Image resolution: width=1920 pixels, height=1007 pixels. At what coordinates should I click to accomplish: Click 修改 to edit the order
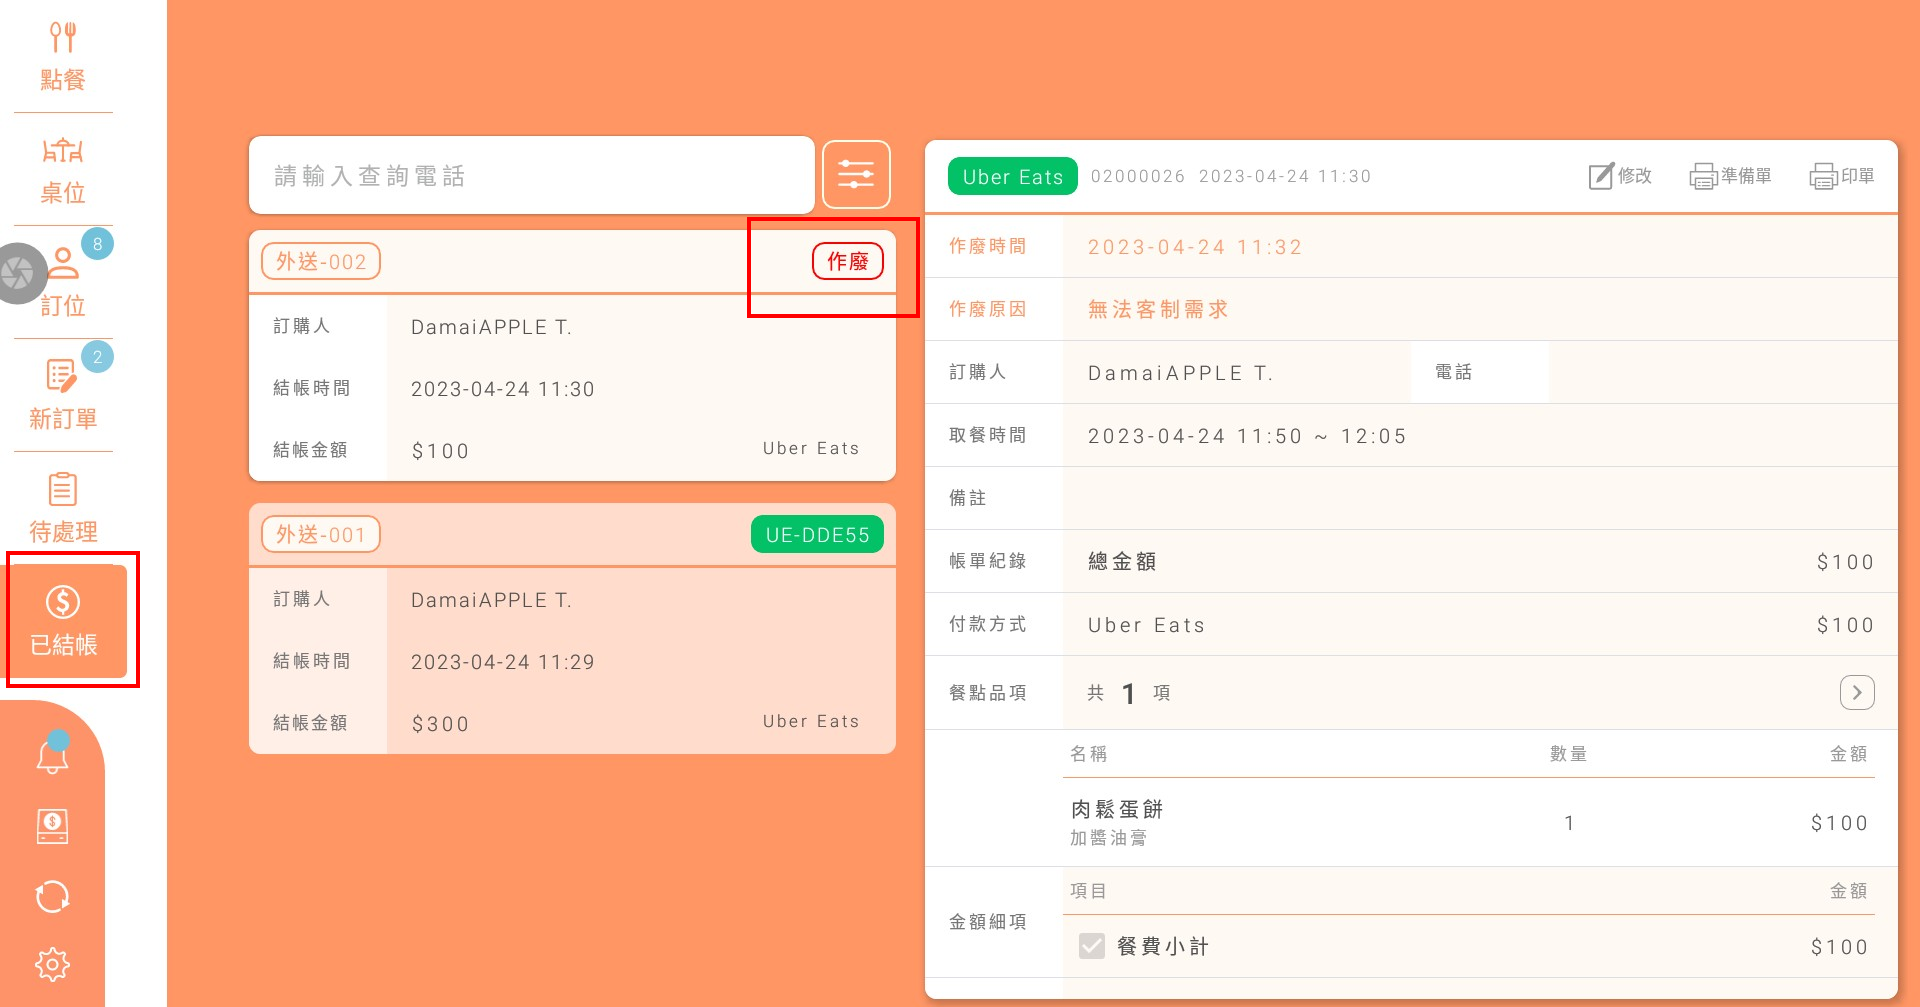coord(1620,176)
